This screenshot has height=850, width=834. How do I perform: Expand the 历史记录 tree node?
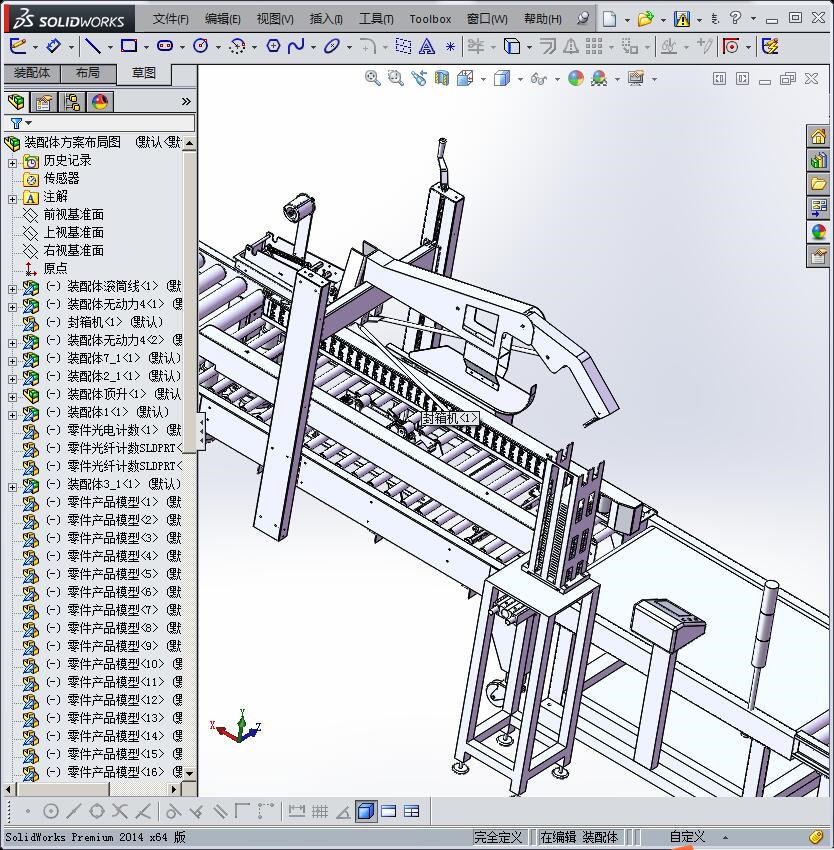tap(12, 162)
